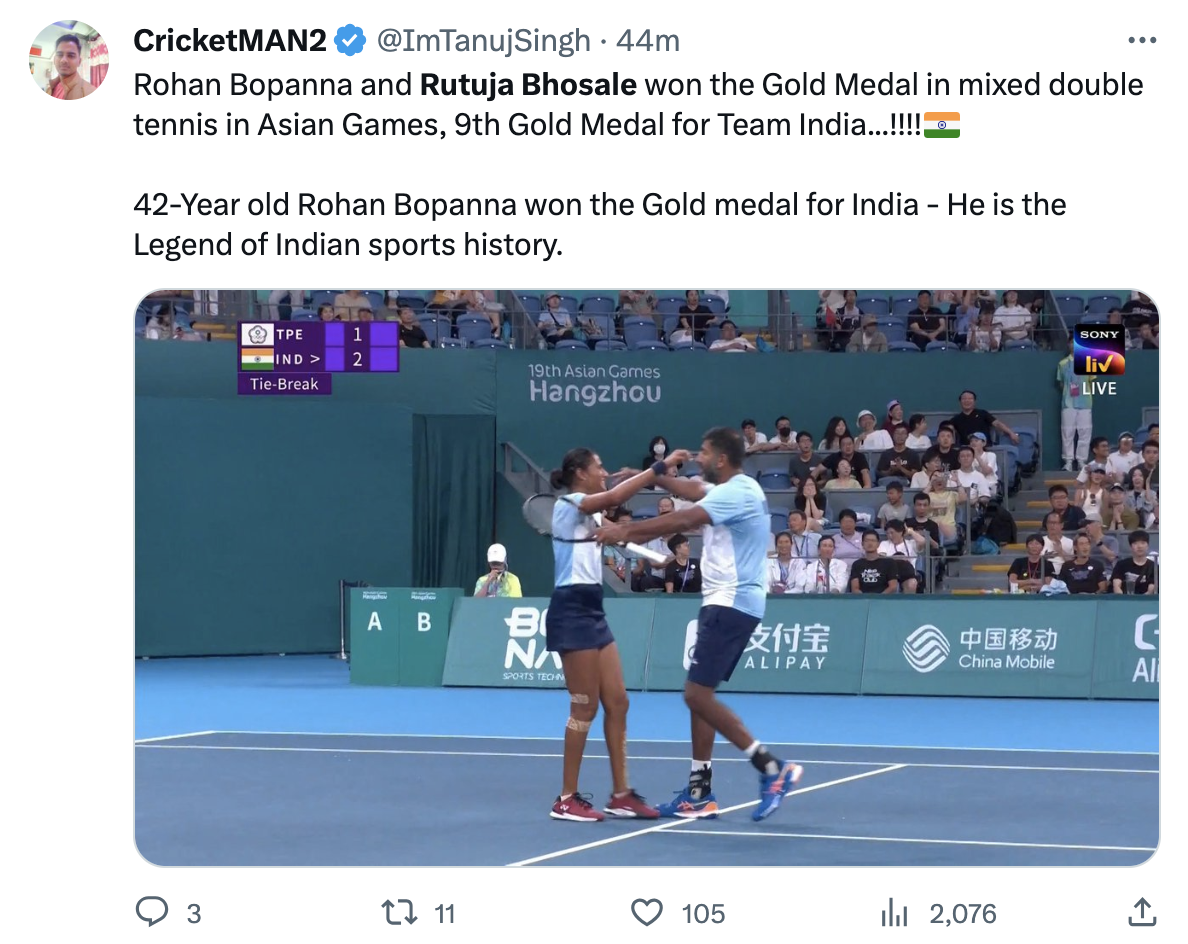Open the reply comment icon
Viewport: 1188px width, 944px height.
(x=152, y=912)
